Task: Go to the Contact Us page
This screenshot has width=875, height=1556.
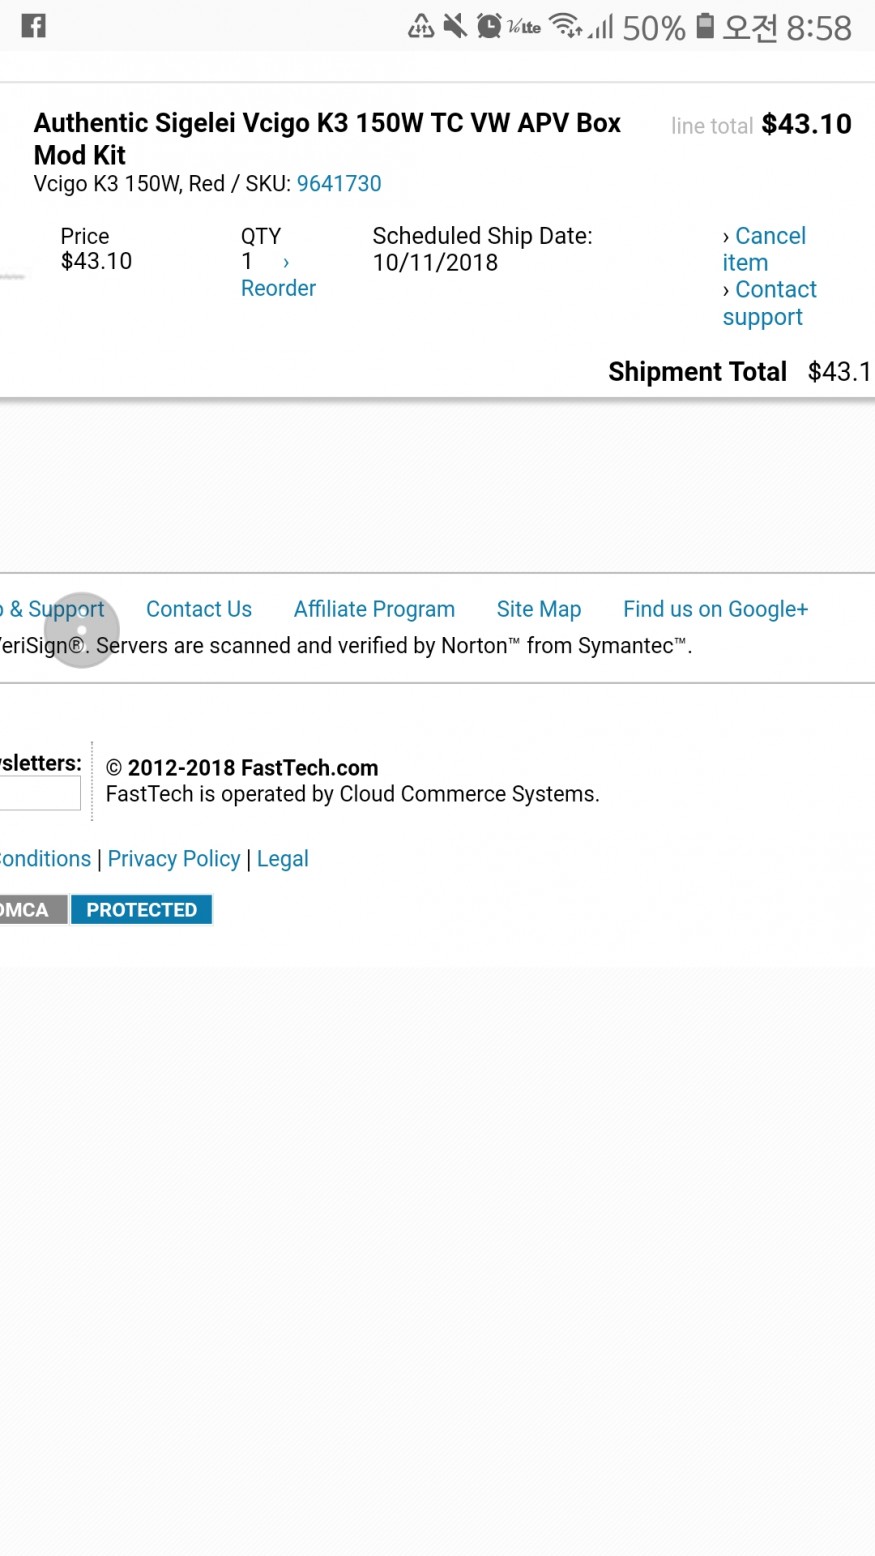Action: point(199,609)
